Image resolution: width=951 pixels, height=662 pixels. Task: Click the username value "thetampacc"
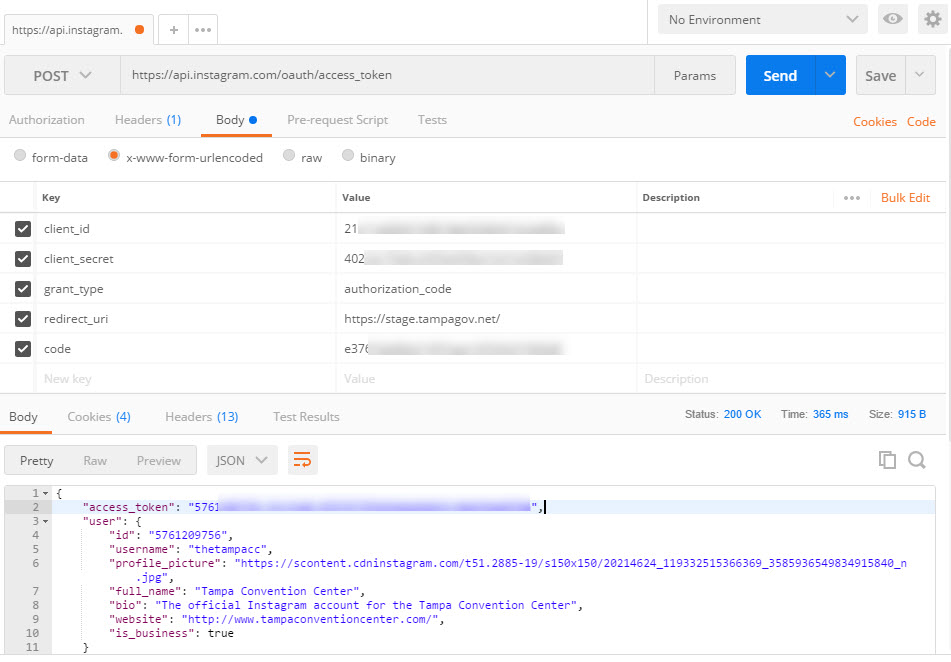coord(227,549)
